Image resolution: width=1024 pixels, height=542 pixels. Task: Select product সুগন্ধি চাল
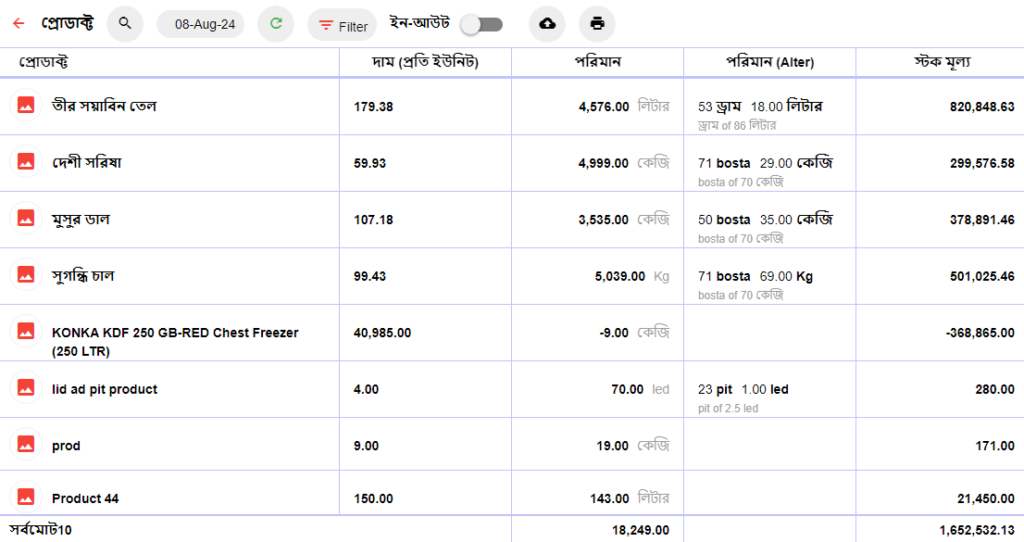tap(83, 276)
